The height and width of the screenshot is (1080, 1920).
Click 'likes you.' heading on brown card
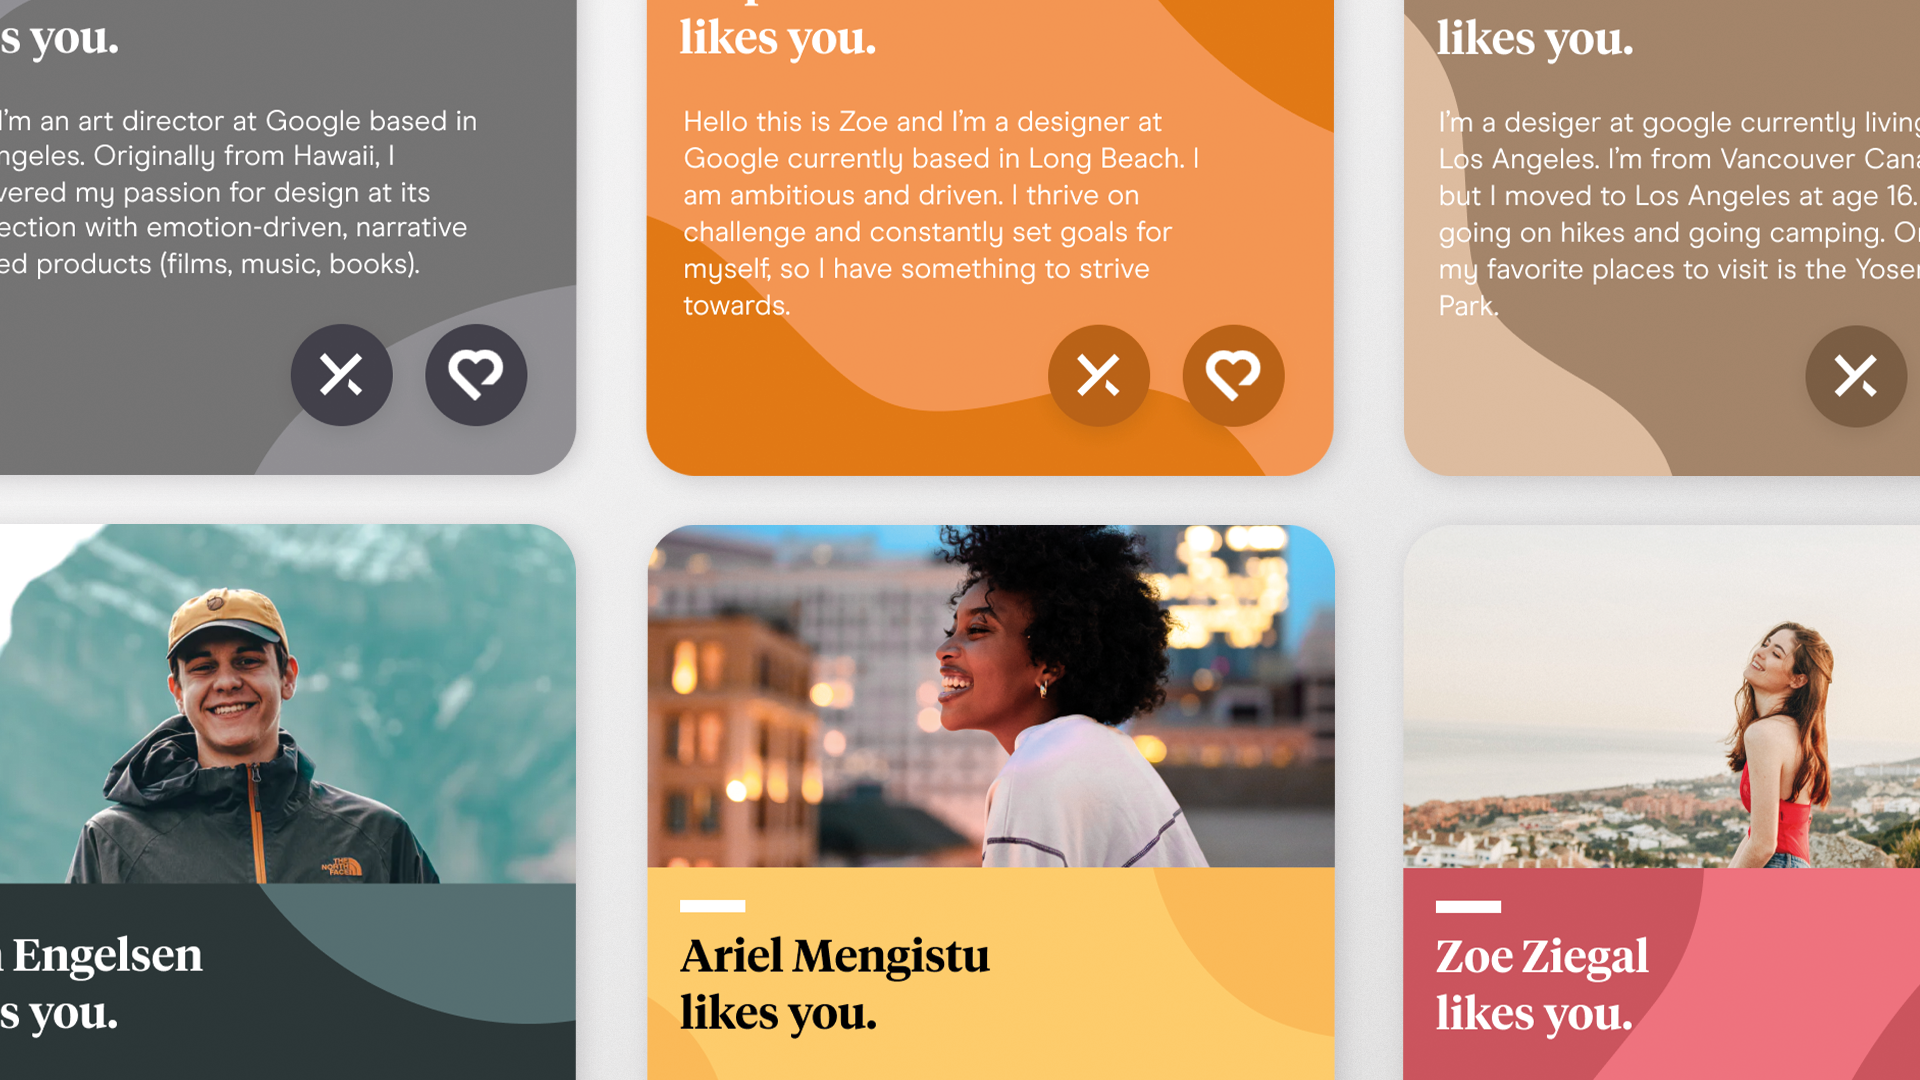coord(1535,39)
